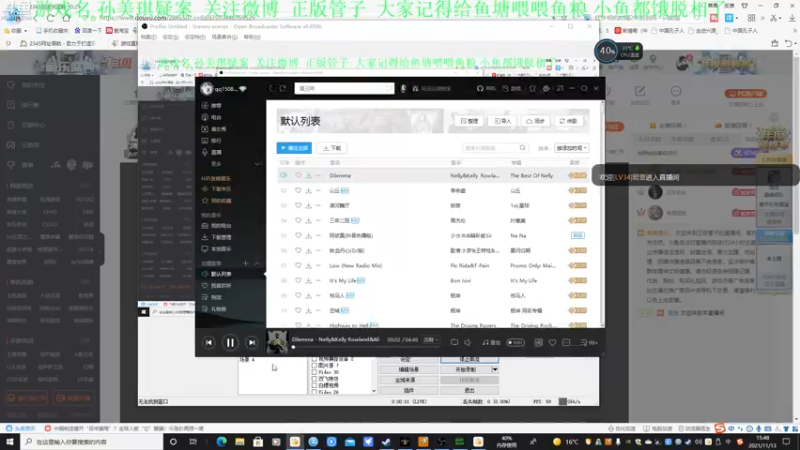Click the 插件 plugins button in OBS window
The width and height of the screenshot is (800, 450).
[x=408, y=390]
